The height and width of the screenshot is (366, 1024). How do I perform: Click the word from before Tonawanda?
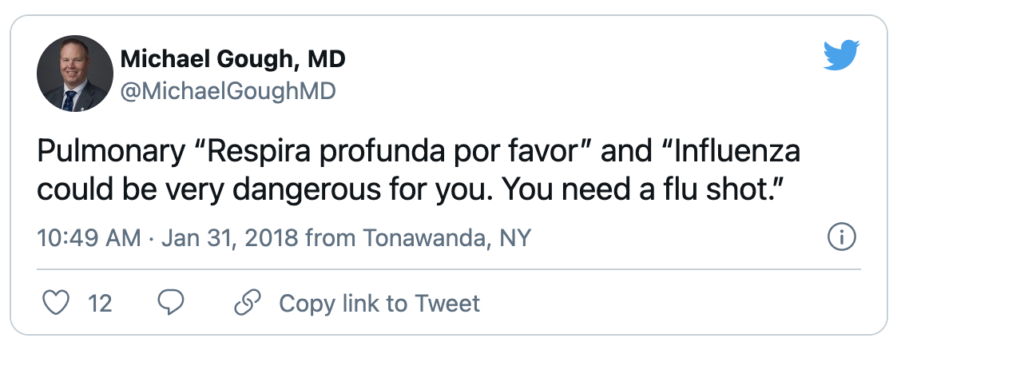[331, 238]
